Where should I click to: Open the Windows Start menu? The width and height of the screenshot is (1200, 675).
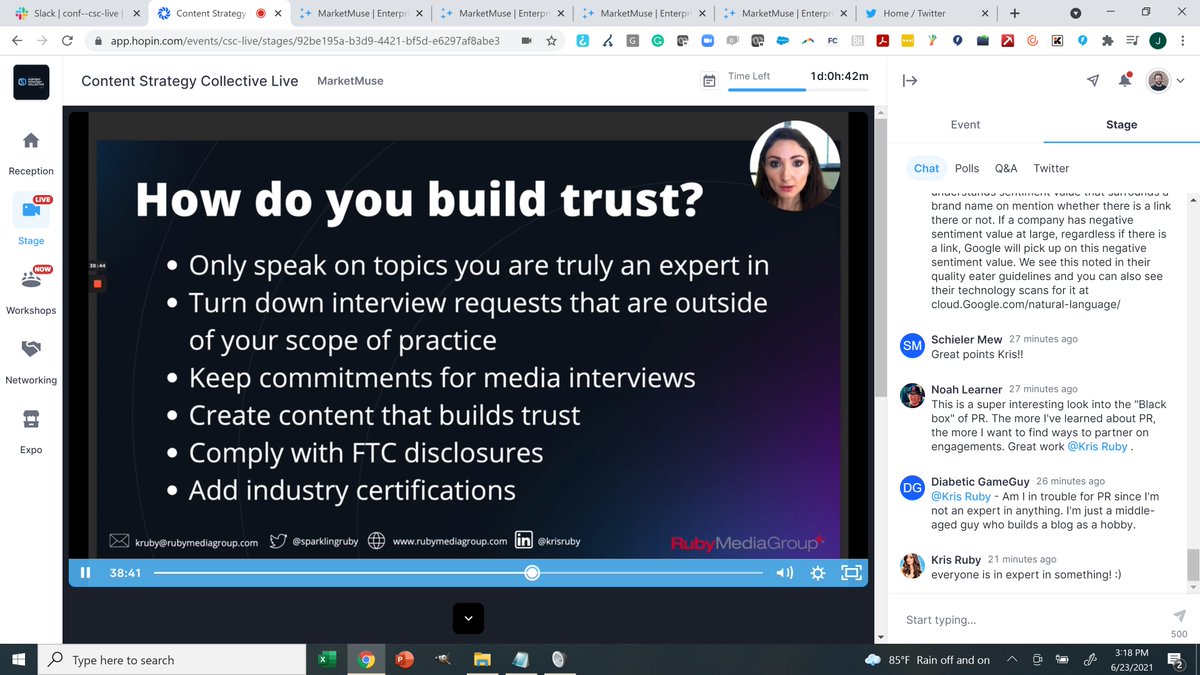(x=19, y=660)
